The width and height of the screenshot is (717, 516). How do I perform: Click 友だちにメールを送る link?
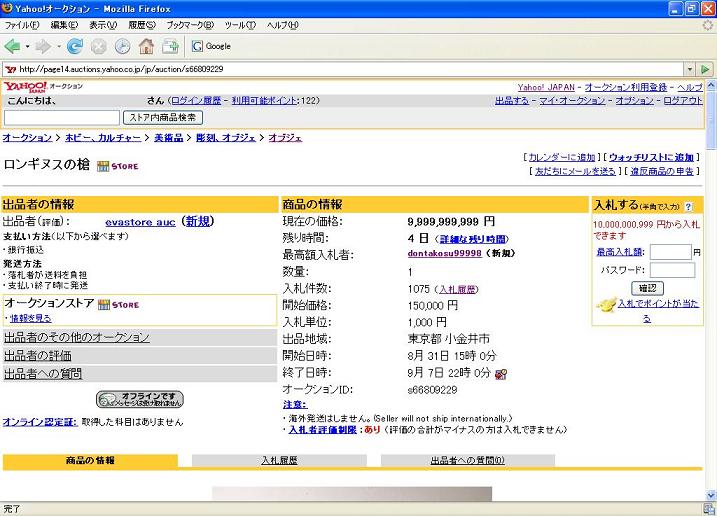pos(575,171)
